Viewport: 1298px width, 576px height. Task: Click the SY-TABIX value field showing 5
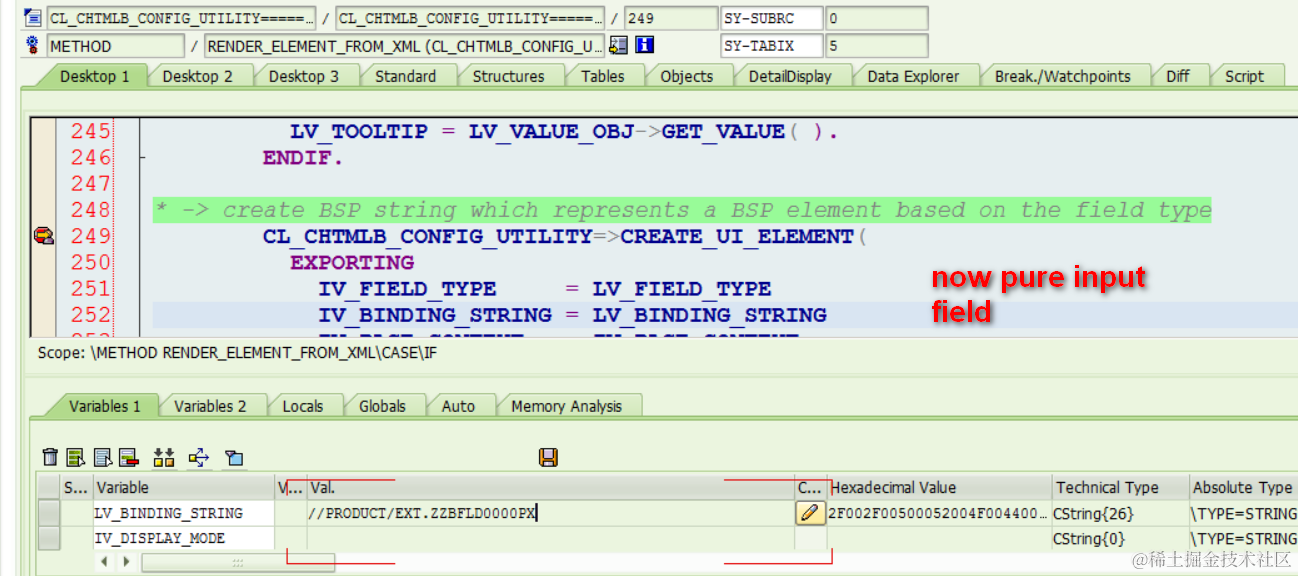[x=877, y=46]
